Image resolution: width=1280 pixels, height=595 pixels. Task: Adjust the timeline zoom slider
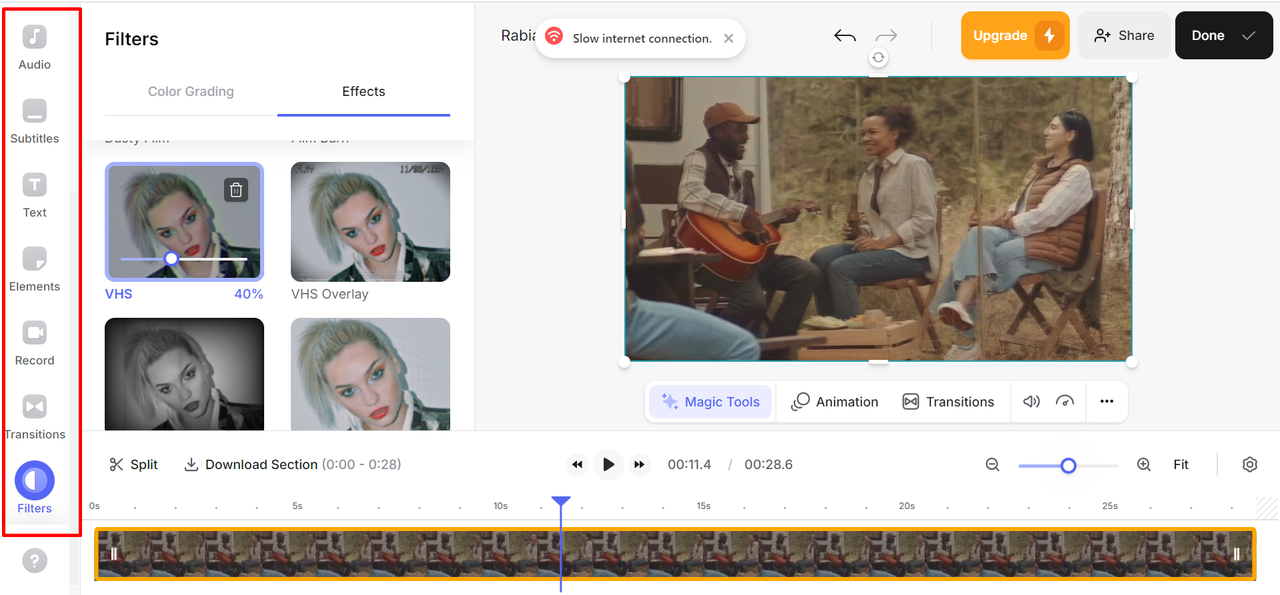click(x=1068, y=465)
